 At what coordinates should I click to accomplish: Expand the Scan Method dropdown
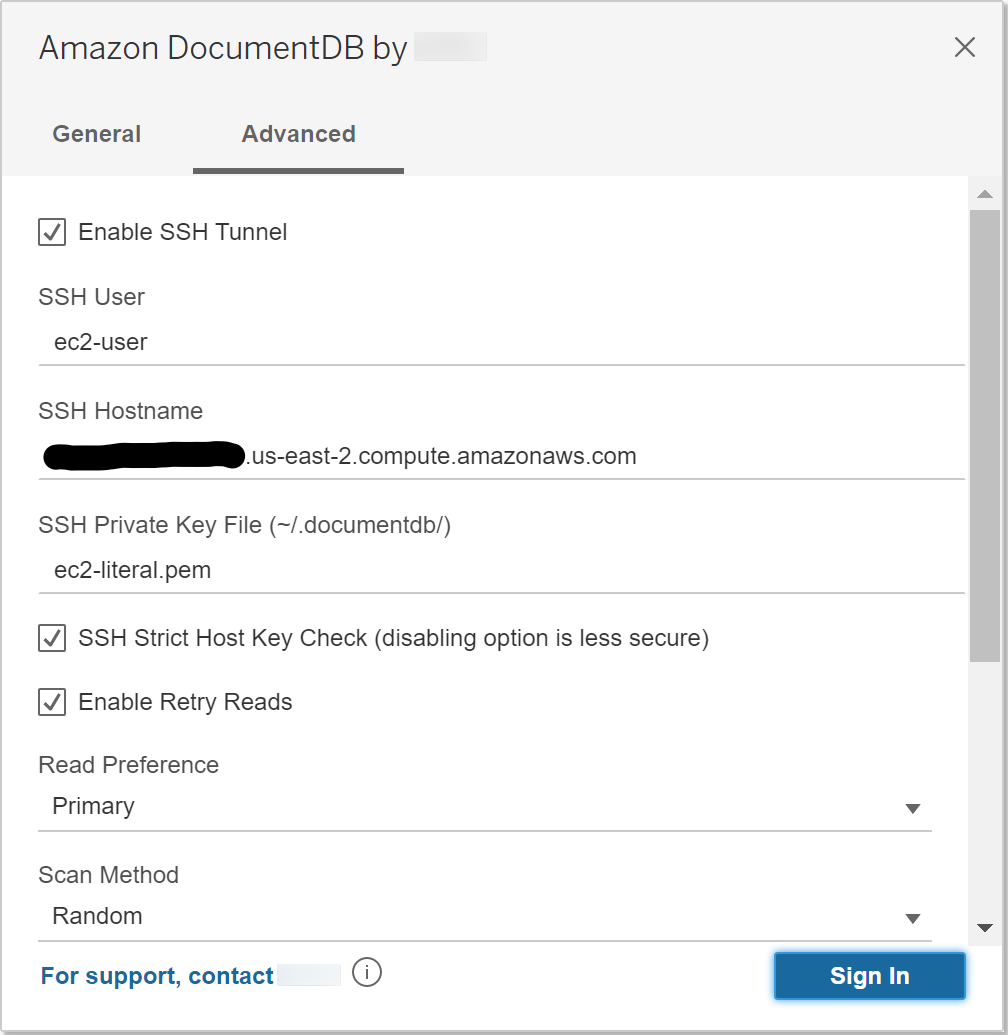(484, 917)
